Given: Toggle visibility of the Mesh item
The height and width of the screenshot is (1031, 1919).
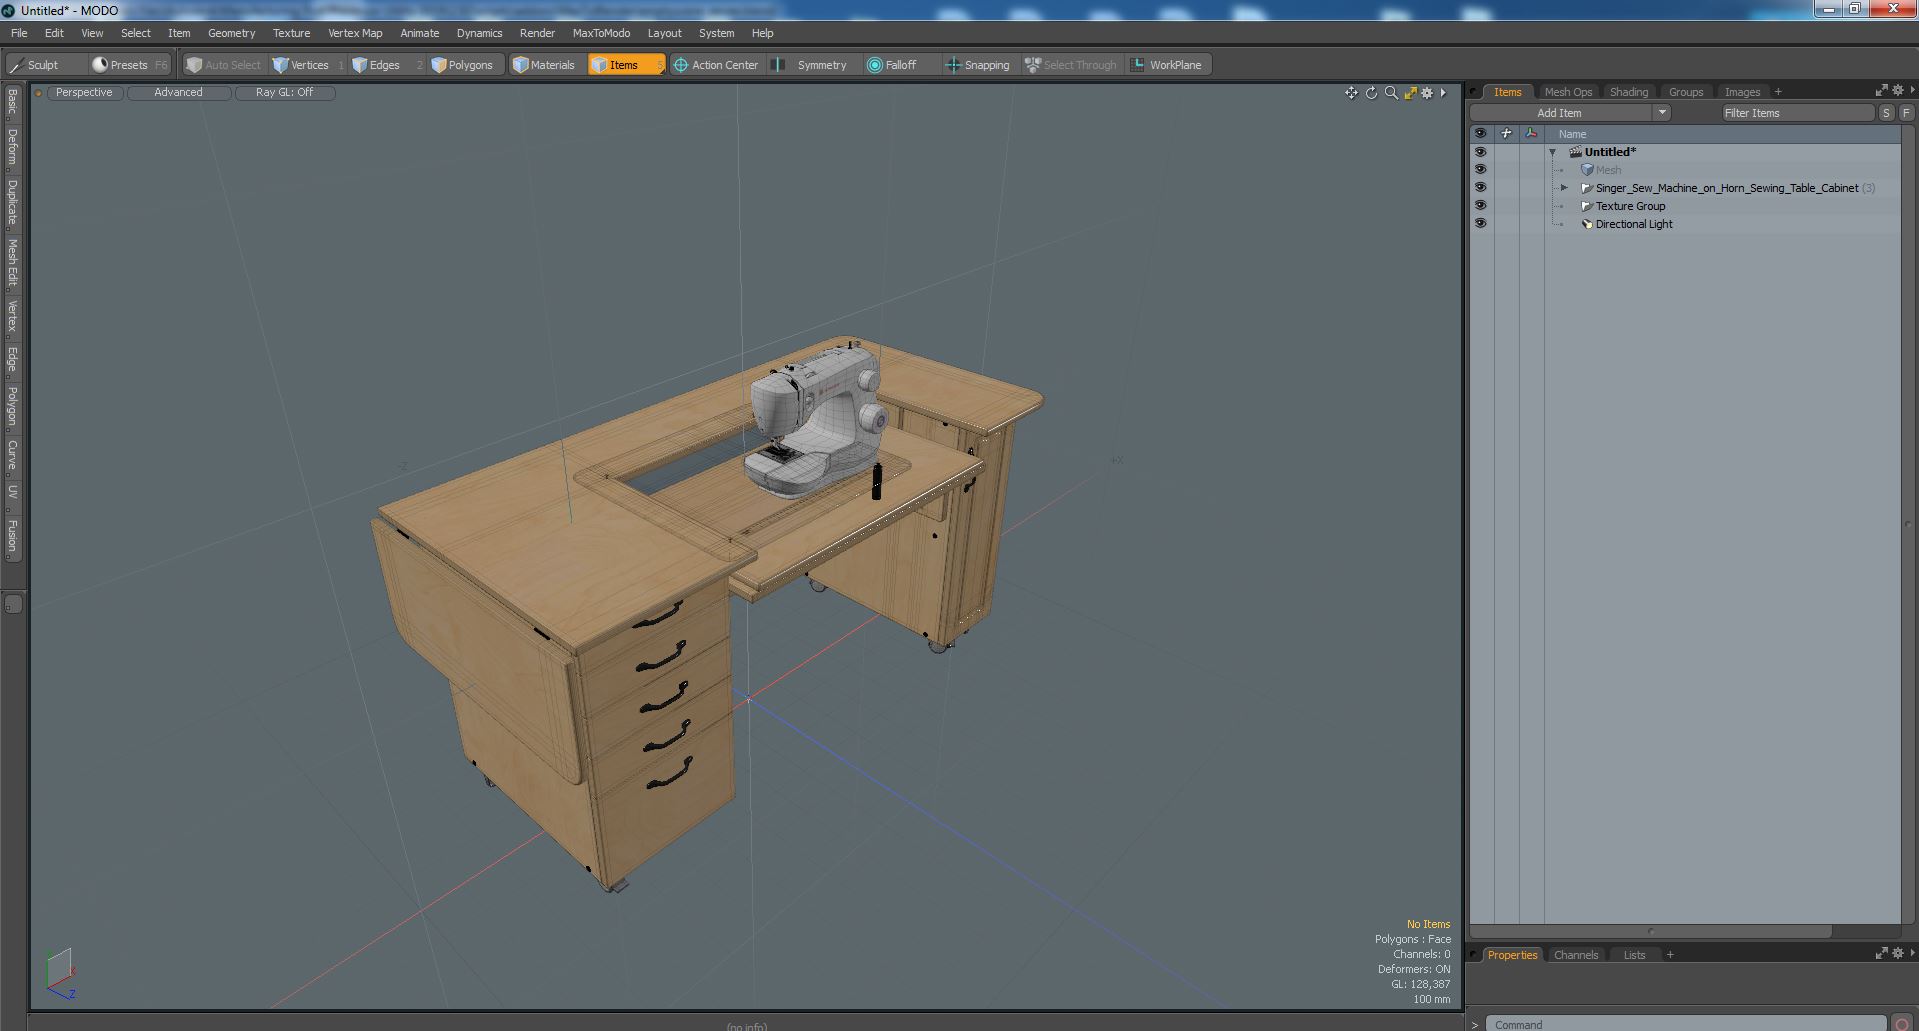Looking at the screenshot, I should (x=1480, y=170).
